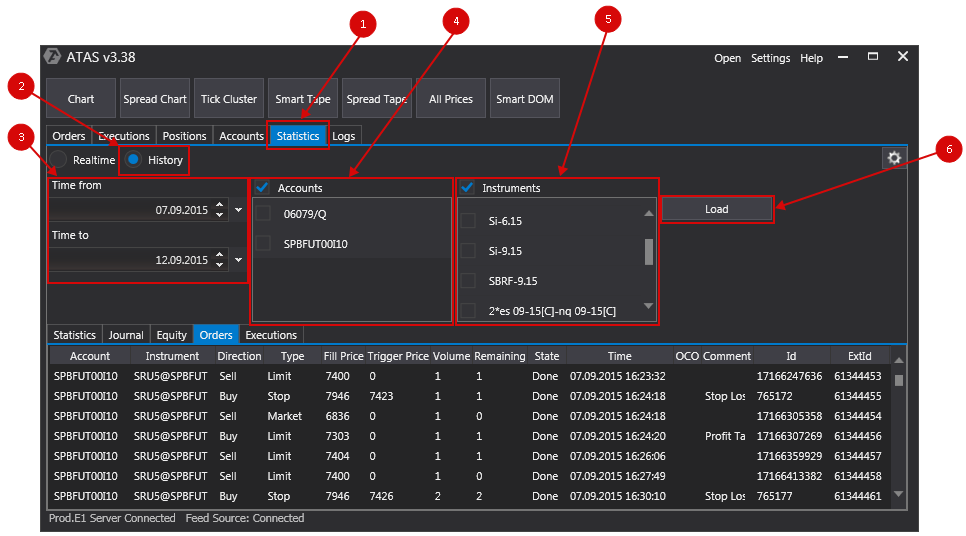Sort by the Trigger Price column header
Image resolution: width=966 pixels, height=536 pixels.
[398, 356]
